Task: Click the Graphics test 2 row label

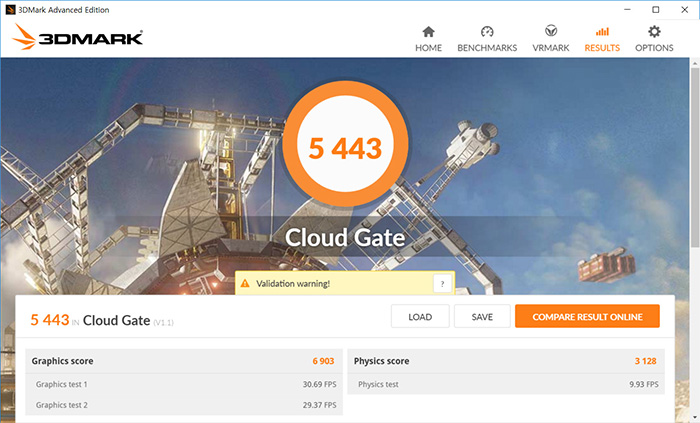Action: [x=62, y=405]
